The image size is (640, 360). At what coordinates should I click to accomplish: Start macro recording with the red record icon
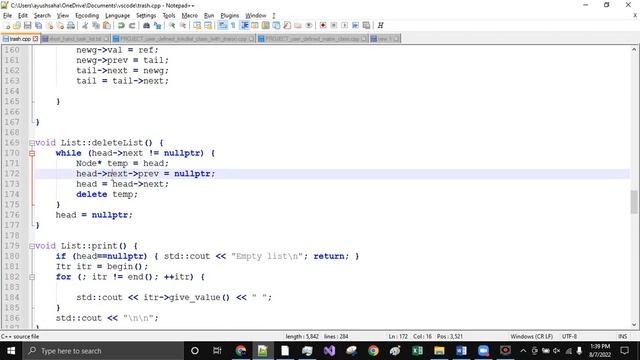323,25
